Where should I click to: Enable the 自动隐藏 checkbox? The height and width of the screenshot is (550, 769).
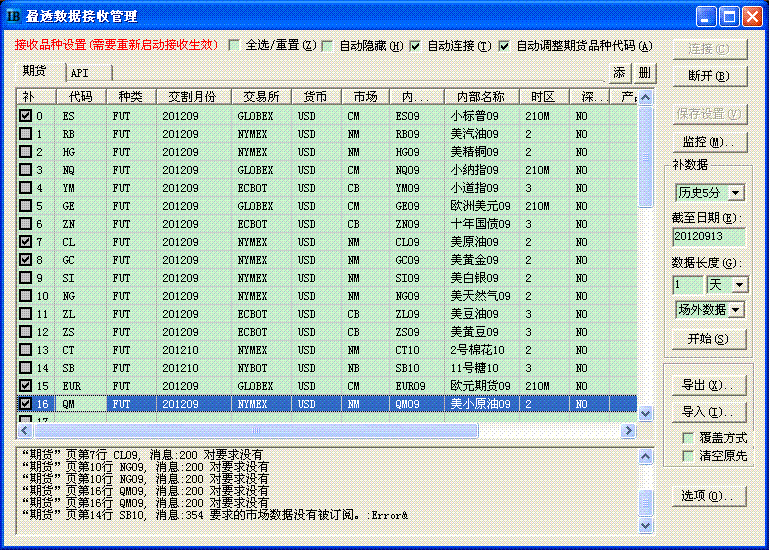[x=328, y=46]
